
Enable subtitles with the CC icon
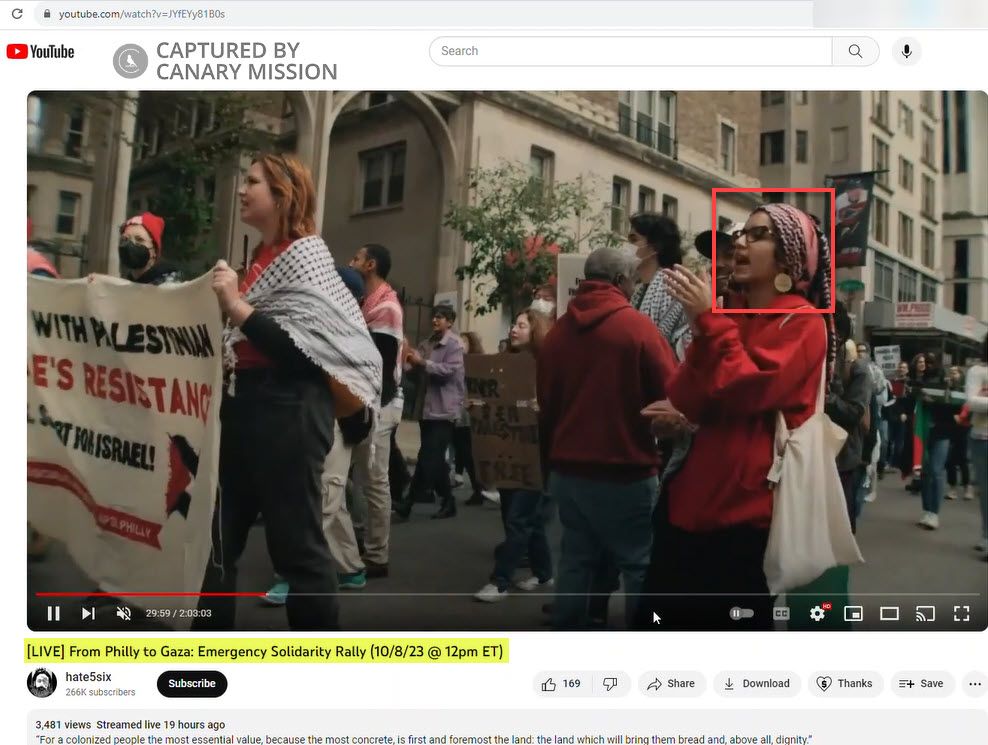(x=781, y=613)
